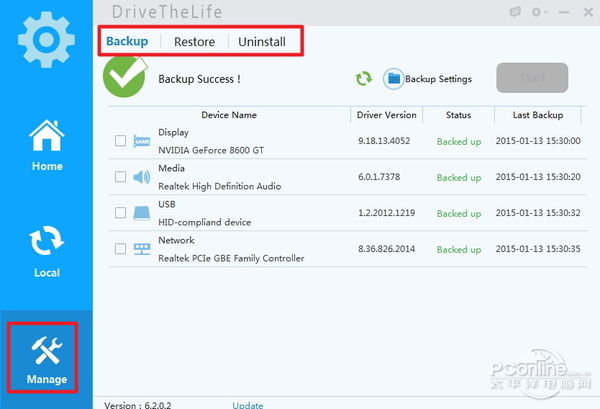Image resolution: width=600 pixels, height=409 pixels.
Task: Switch to the Backup tab
Action: point(127,41)
